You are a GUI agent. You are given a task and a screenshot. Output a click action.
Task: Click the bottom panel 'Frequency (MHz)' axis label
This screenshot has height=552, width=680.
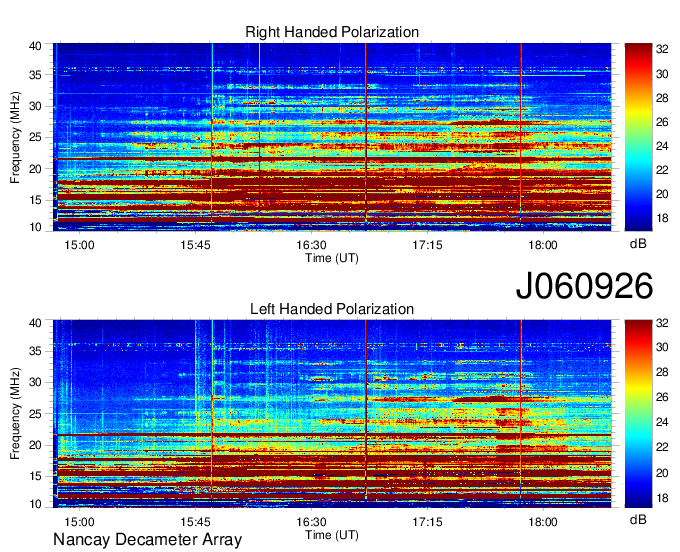pyautogui.click(x=15, y=414)
